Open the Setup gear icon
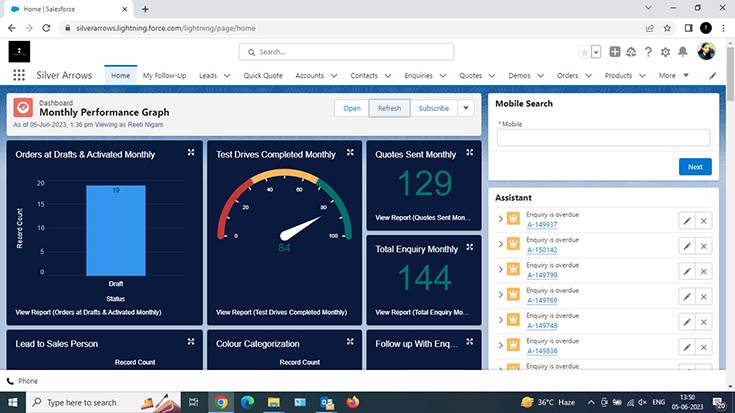The image size is (735, 413). (665, 52)
